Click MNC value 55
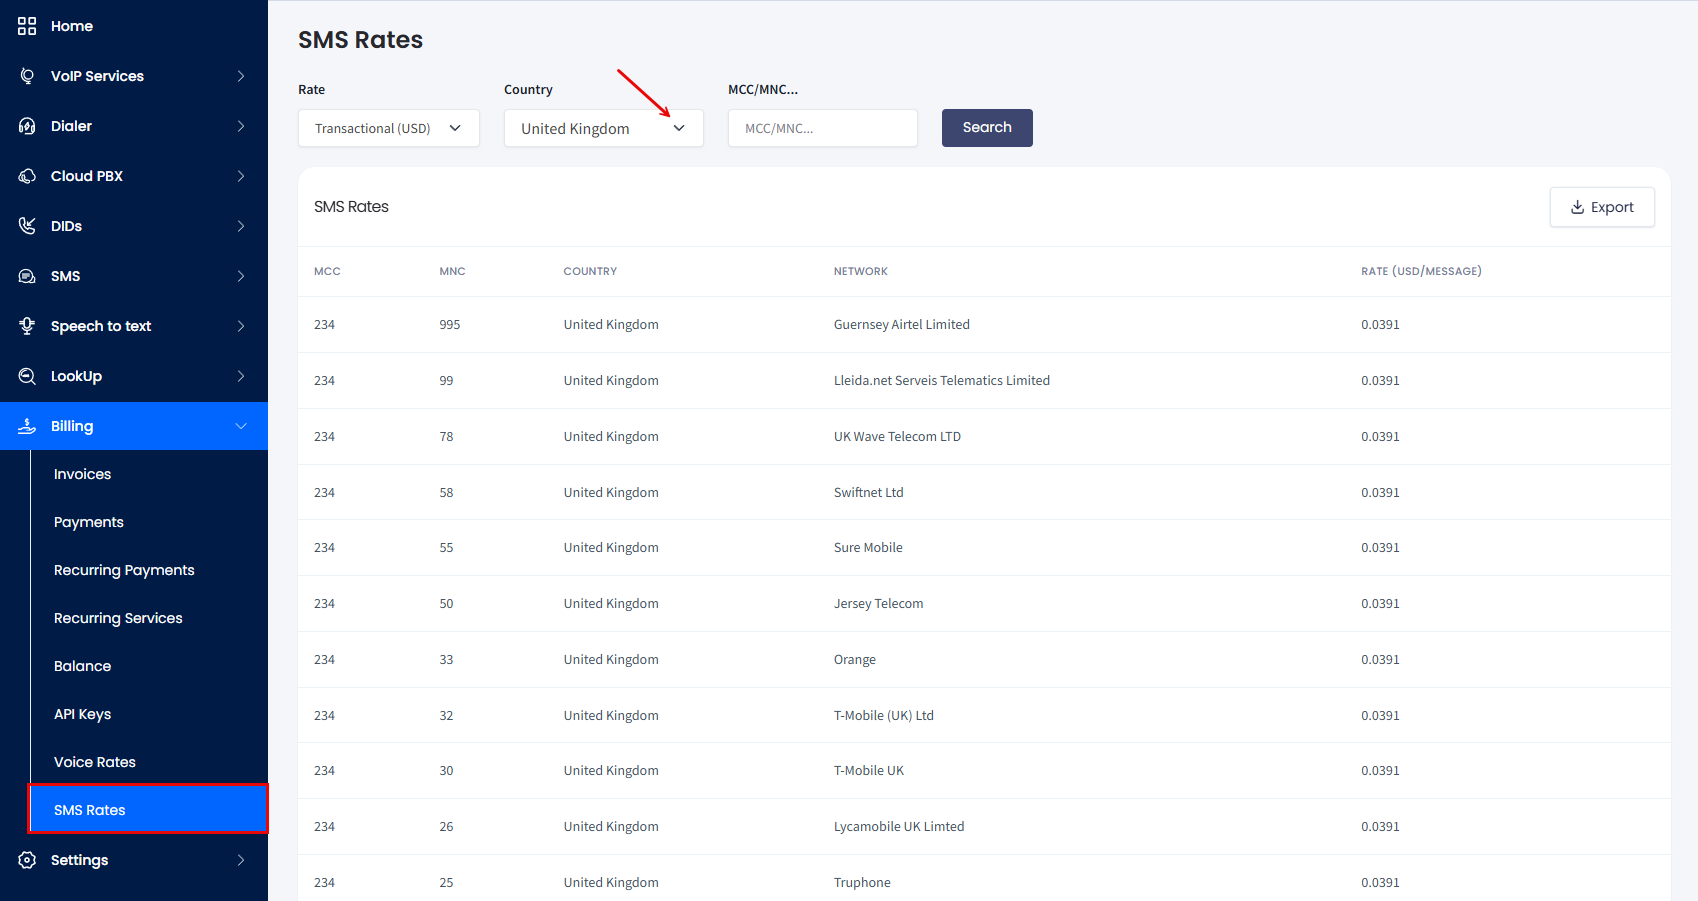The image size is (1698, 901). (x=446, y=548)
